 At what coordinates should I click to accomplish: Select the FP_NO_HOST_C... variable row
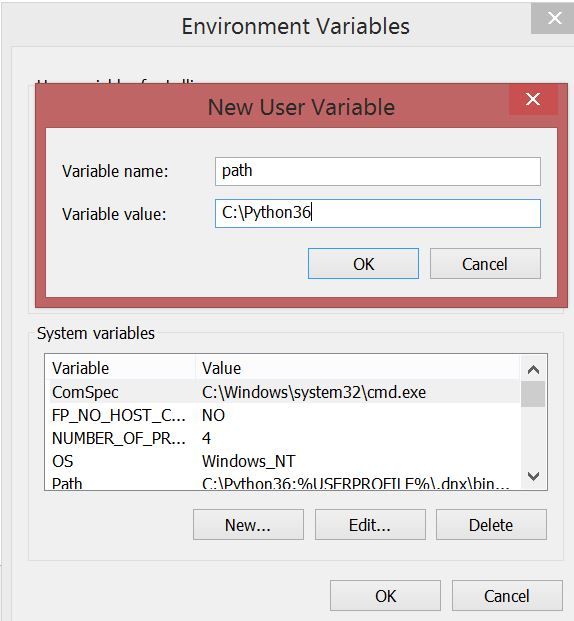[x=282, y=415]
